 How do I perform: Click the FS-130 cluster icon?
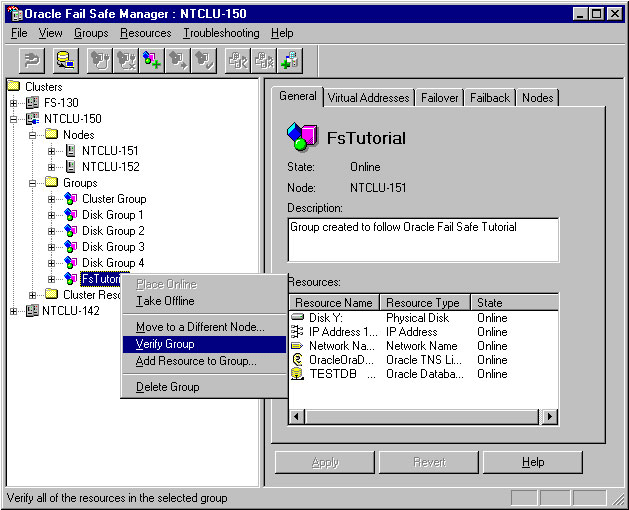[x=32, y=103]
